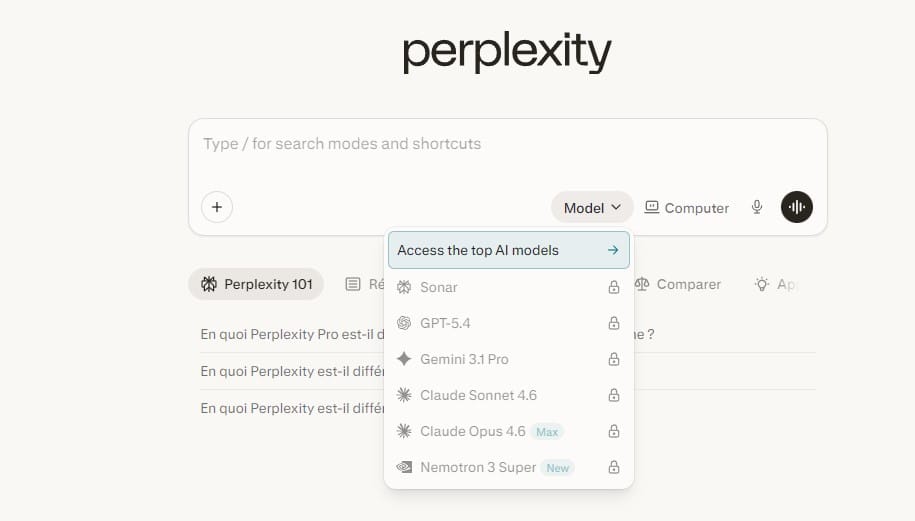Open Access the top AI models banner
The width and height of the screenshot is (915, 521).
pos(508,250)
